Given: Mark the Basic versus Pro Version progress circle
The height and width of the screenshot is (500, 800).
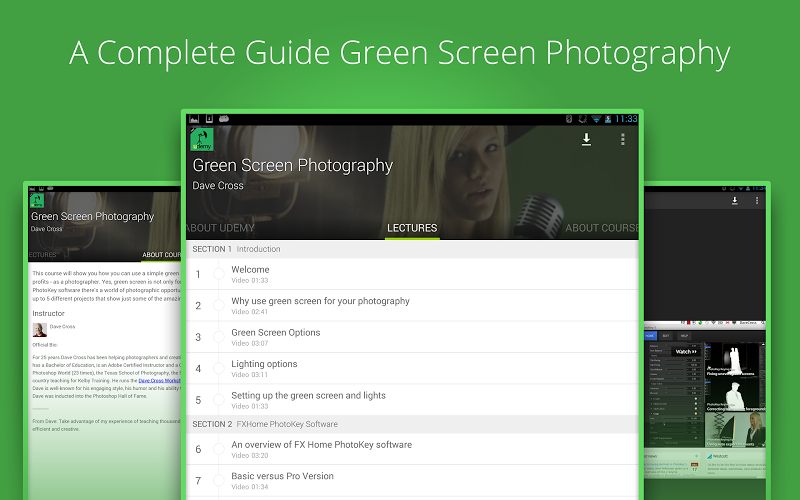Looking at the screenshot, I should pos(218,481).
